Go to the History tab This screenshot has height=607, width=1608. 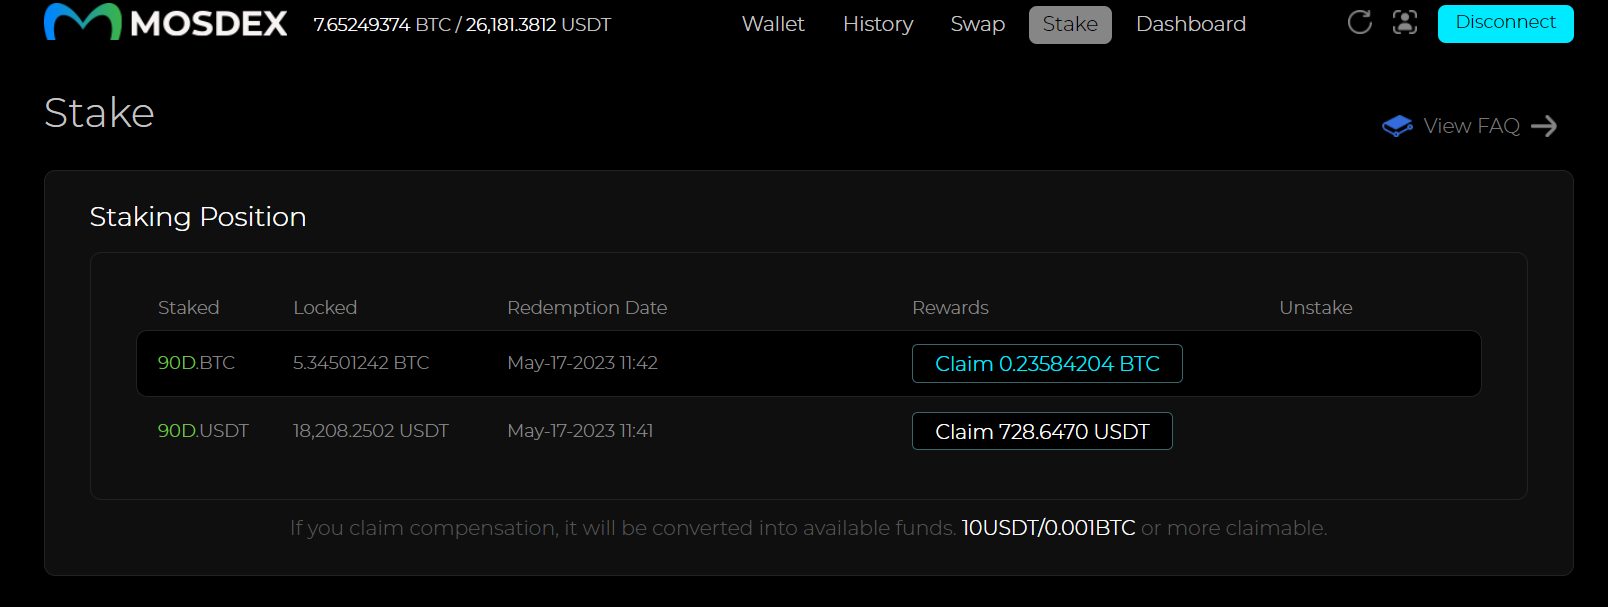(x=878, y=24)
